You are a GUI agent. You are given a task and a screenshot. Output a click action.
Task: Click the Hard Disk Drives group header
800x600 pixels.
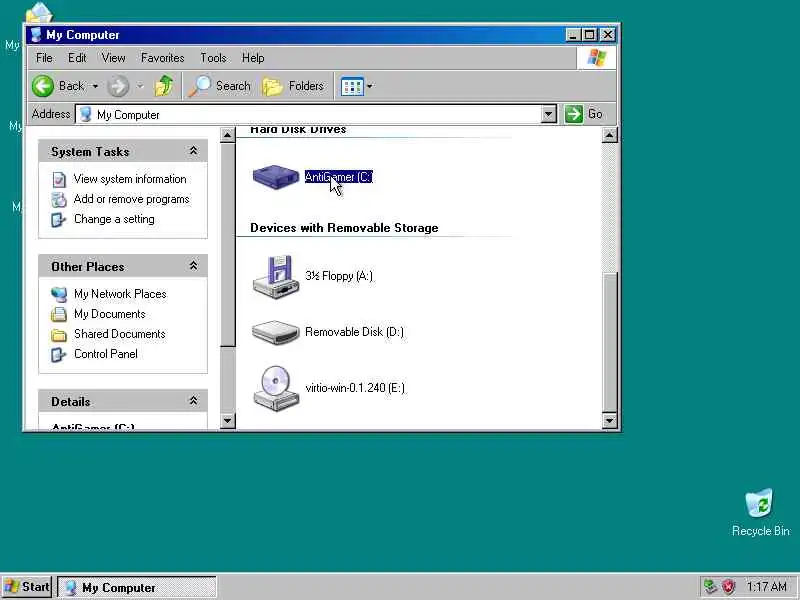coord(298,130)
